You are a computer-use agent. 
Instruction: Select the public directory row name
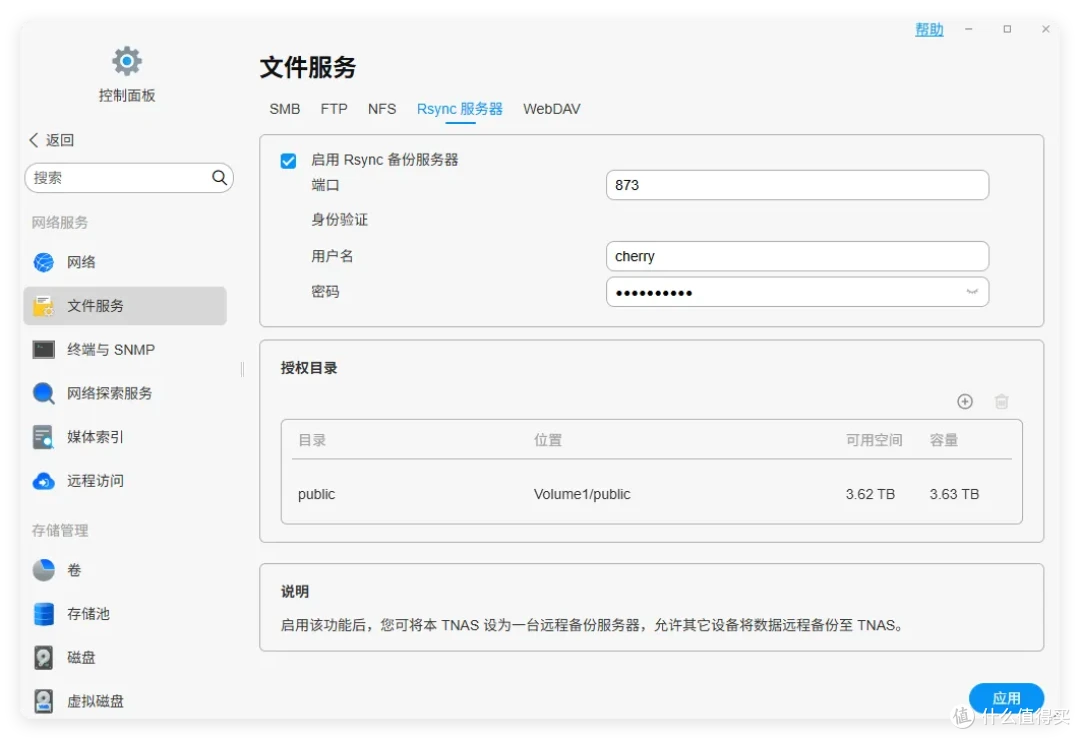(x=316, y=494)
